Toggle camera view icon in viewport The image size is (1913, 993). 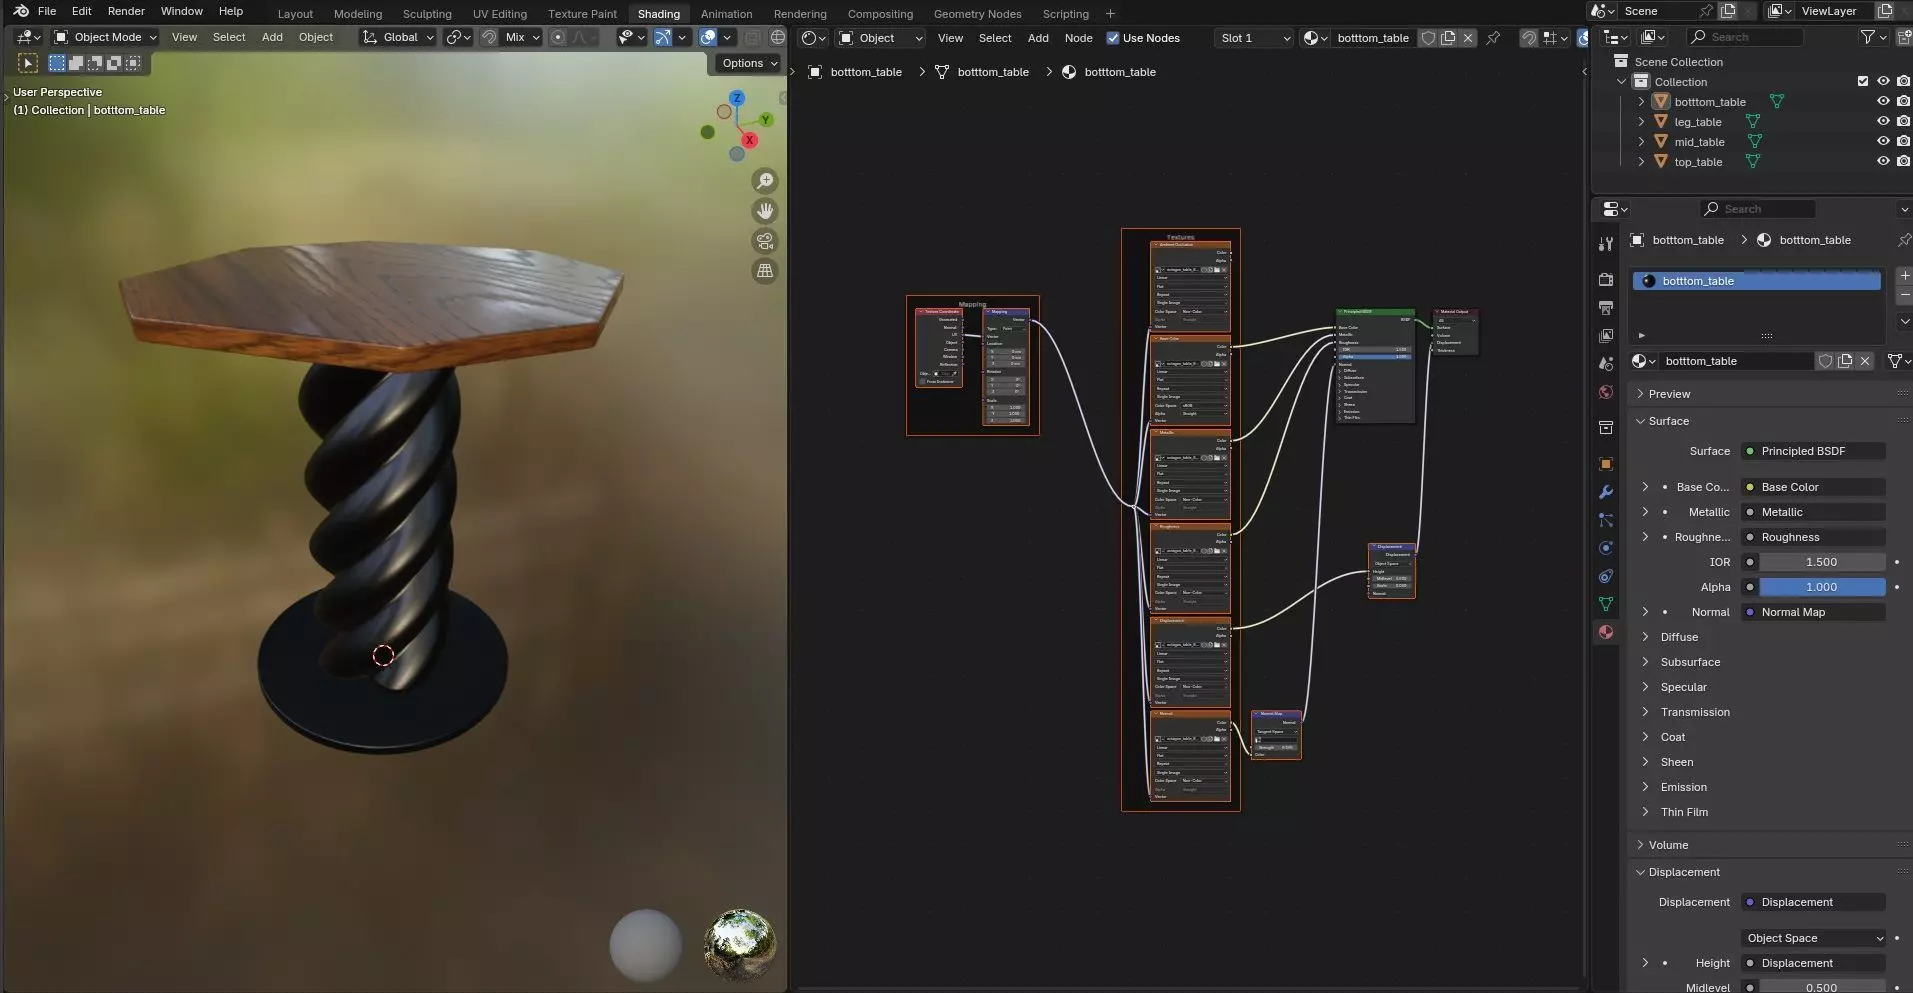[765, 241]
